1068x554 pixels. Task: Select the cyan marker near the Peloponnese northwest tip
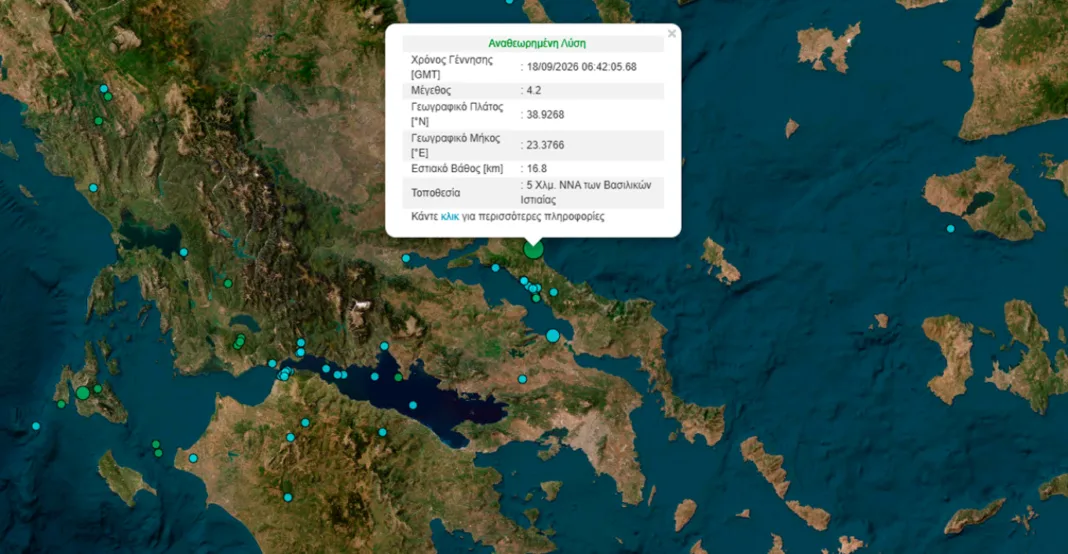[x=193, y=458]
